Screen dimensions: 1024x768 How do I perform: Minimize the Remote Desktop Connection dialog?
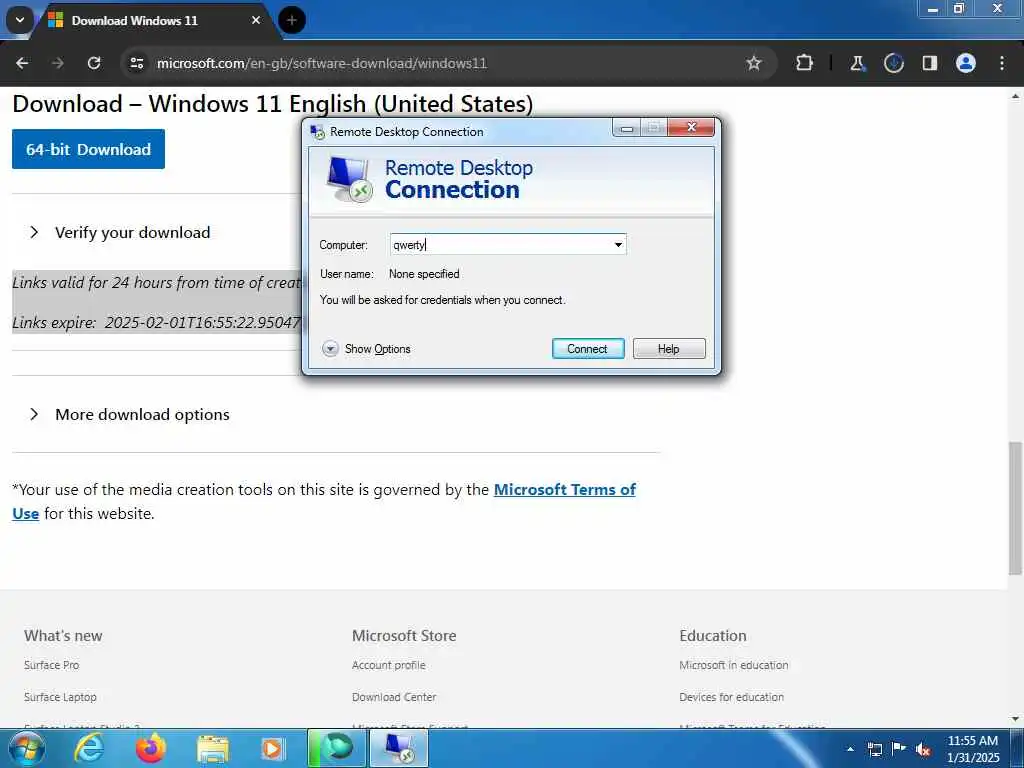click(x=627, y=128)
